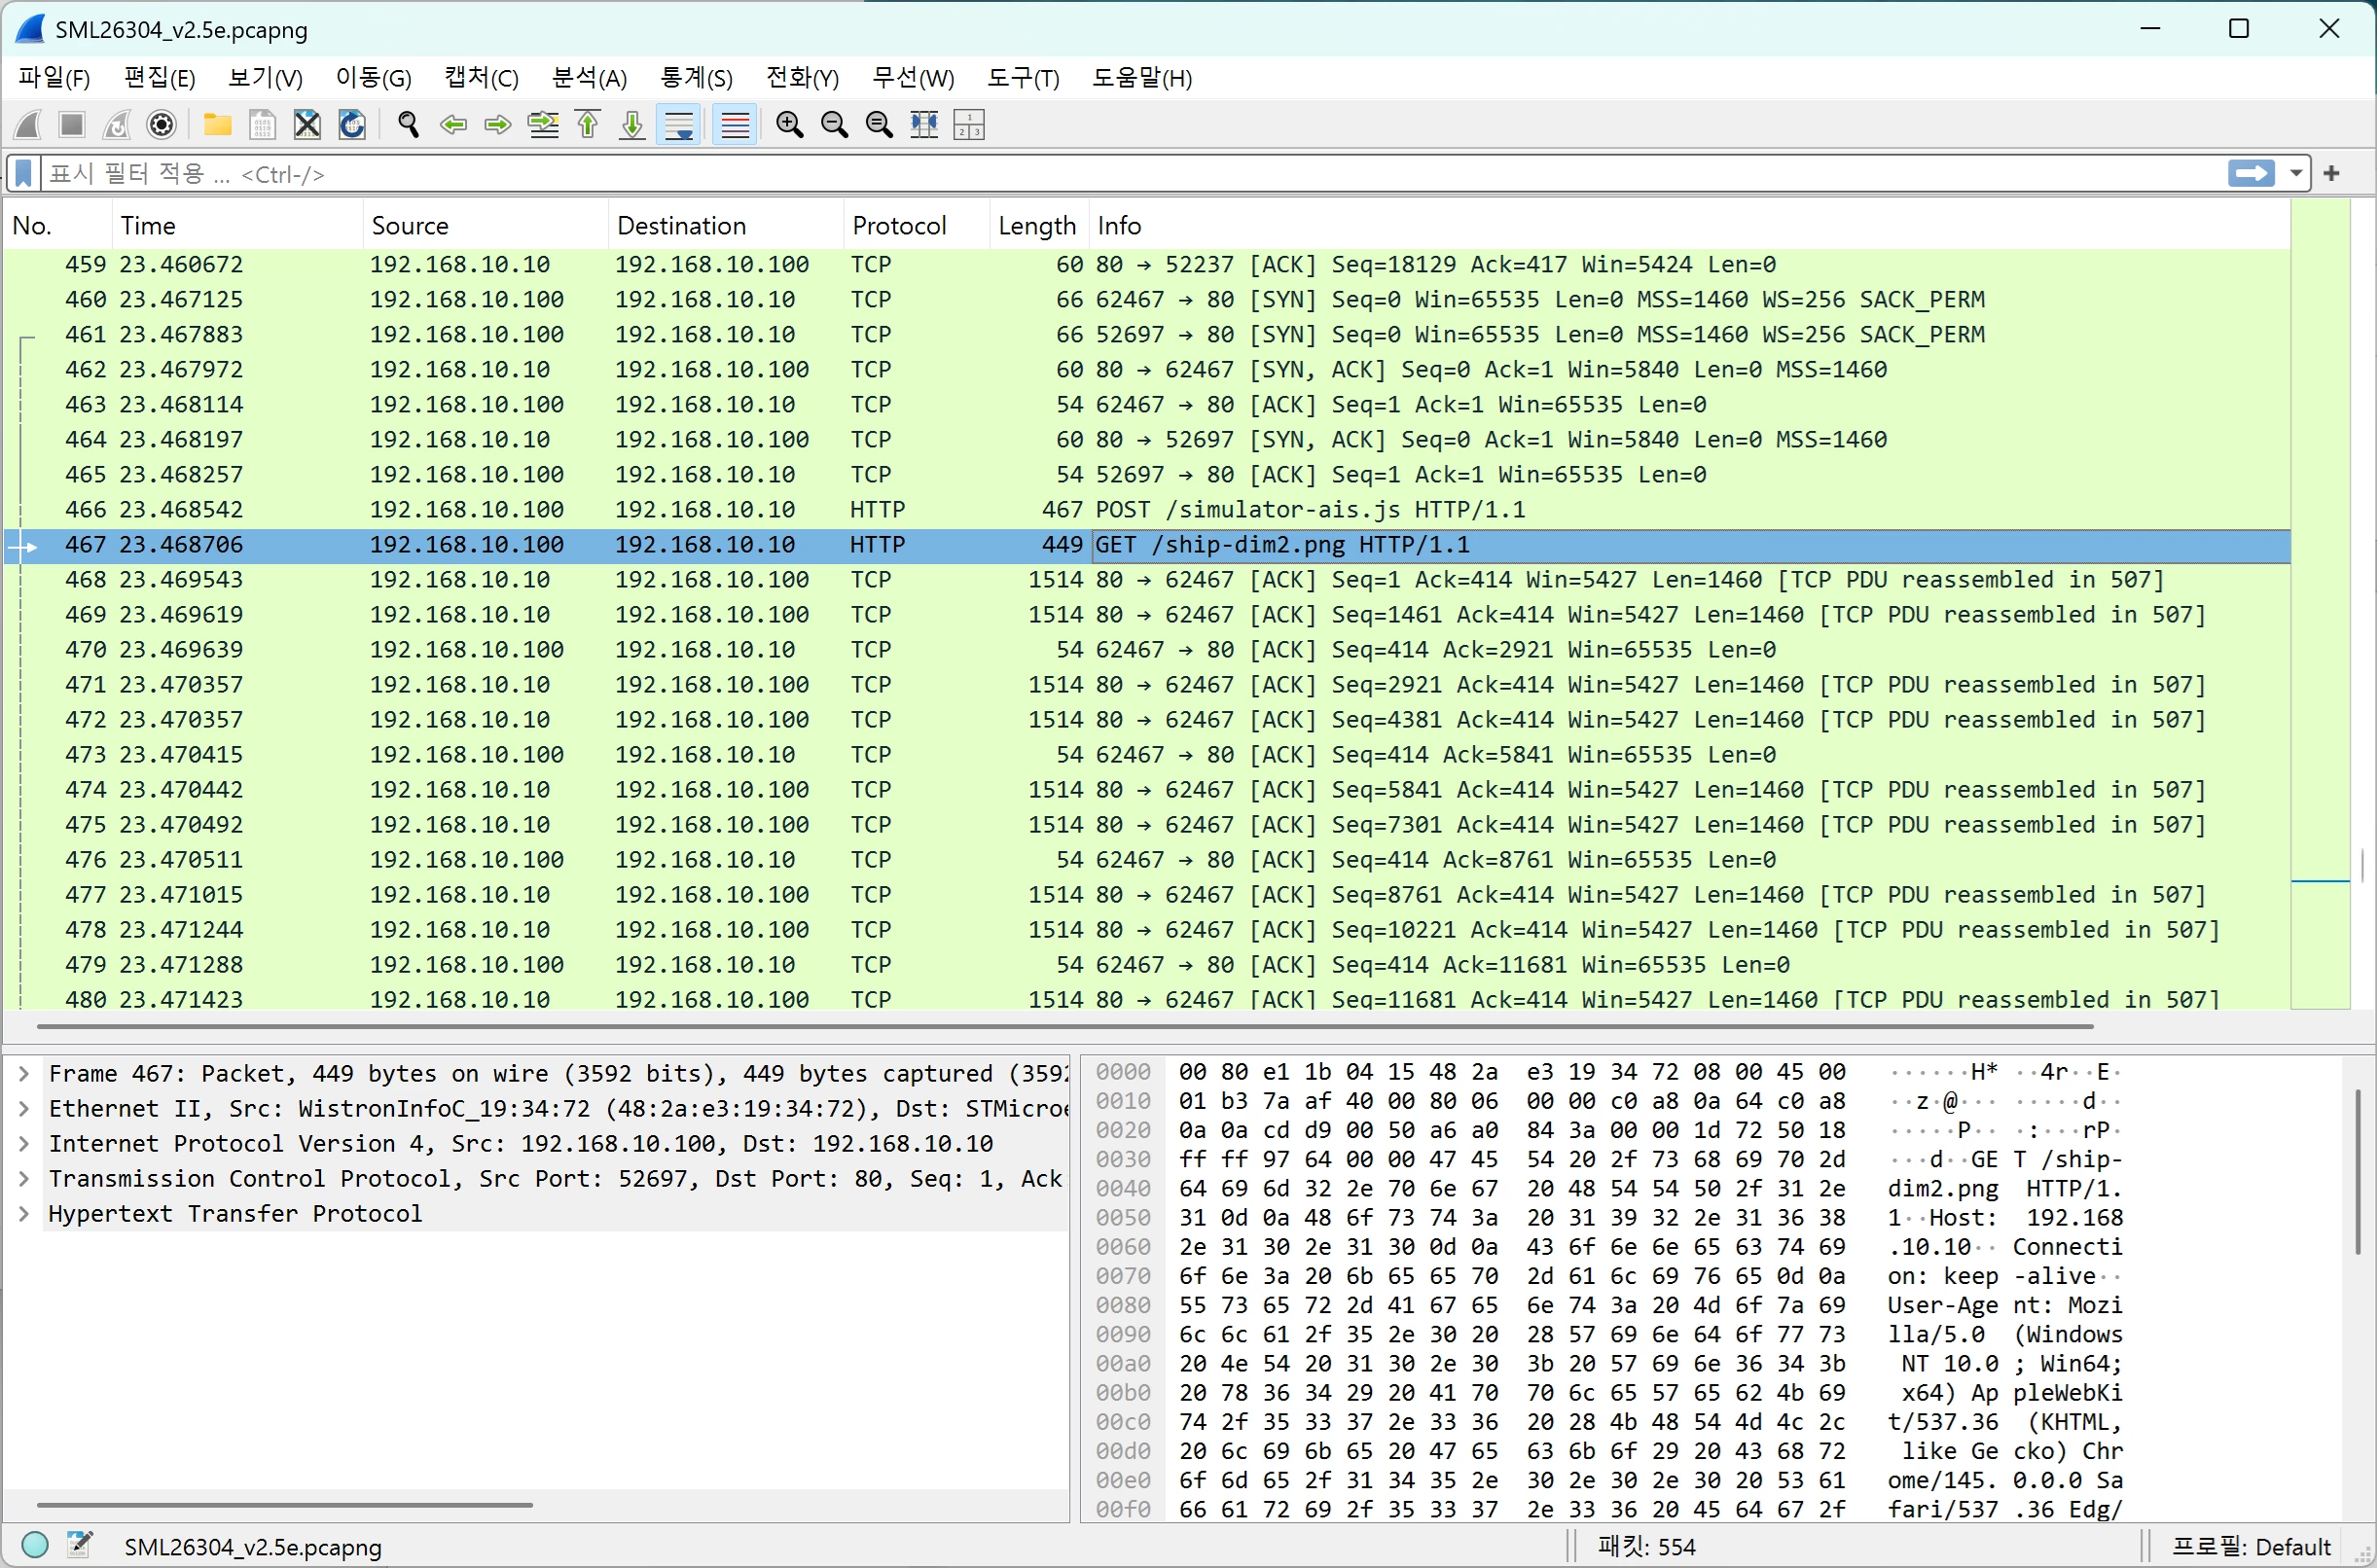The image size is (2377, 1568).
Task: Select packet 462 SYN, ACK row
Action: click(x=1147, y=370)
